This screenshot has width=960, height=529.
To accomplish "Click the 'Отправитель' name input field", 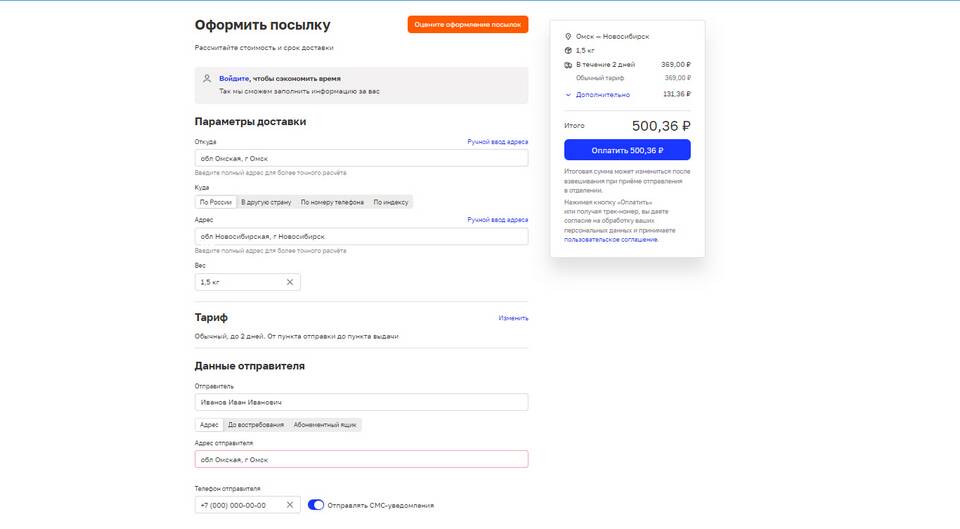I will pos(361,402).
